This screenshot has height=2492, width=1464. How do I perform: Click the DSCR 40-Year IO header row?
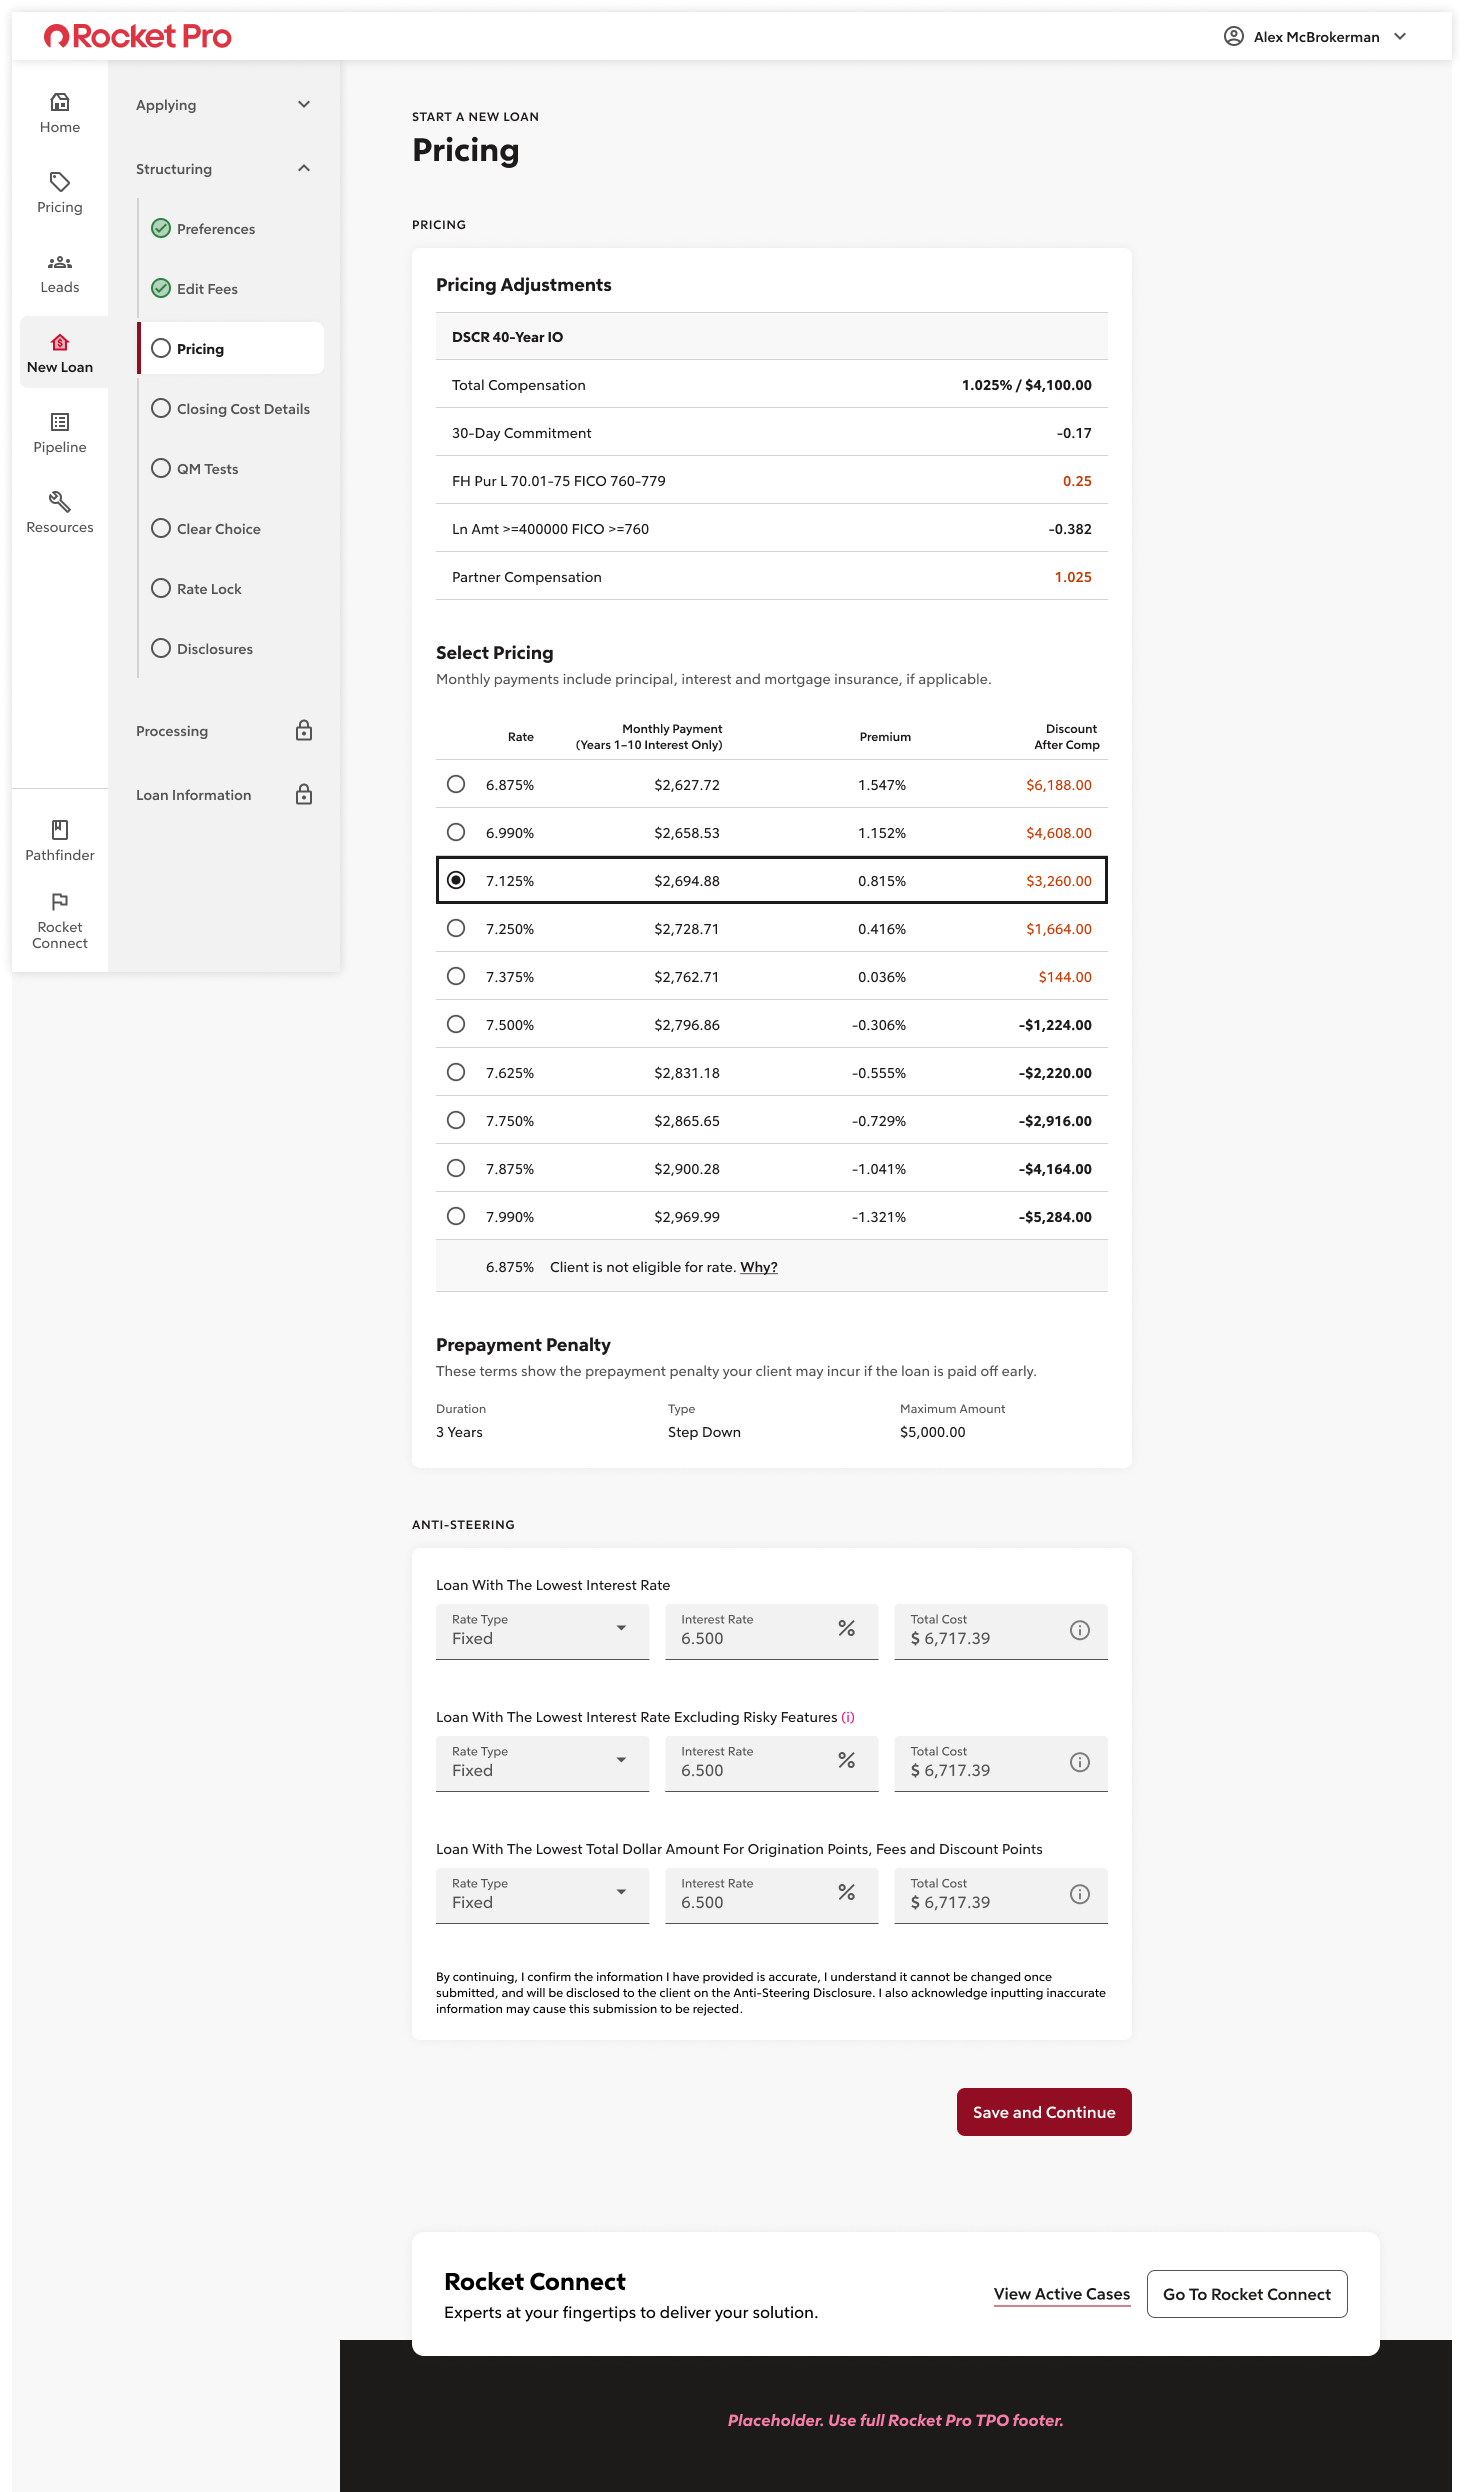click(x=772, y=337)
